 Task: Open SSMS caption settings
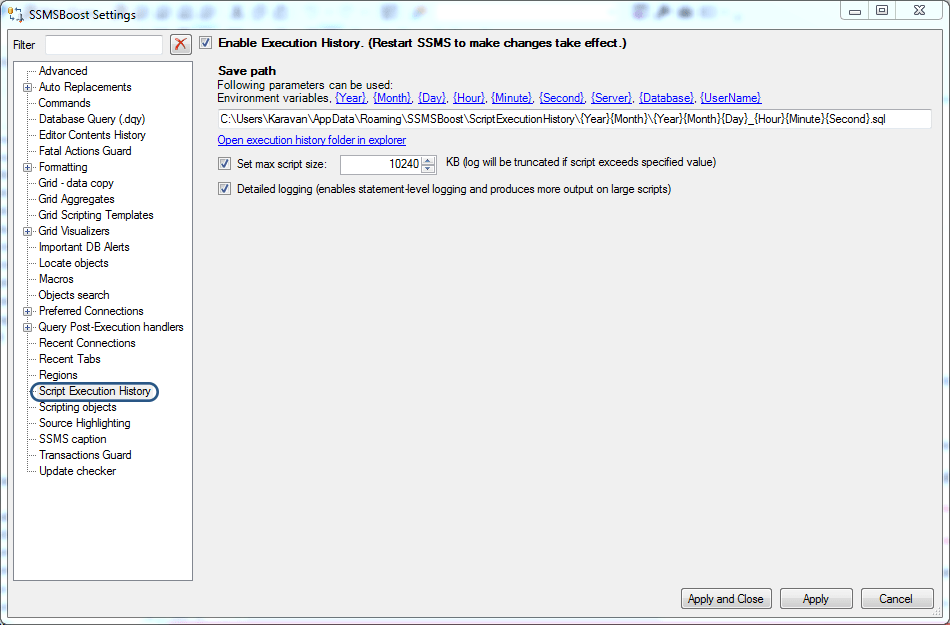click(73, 440)
